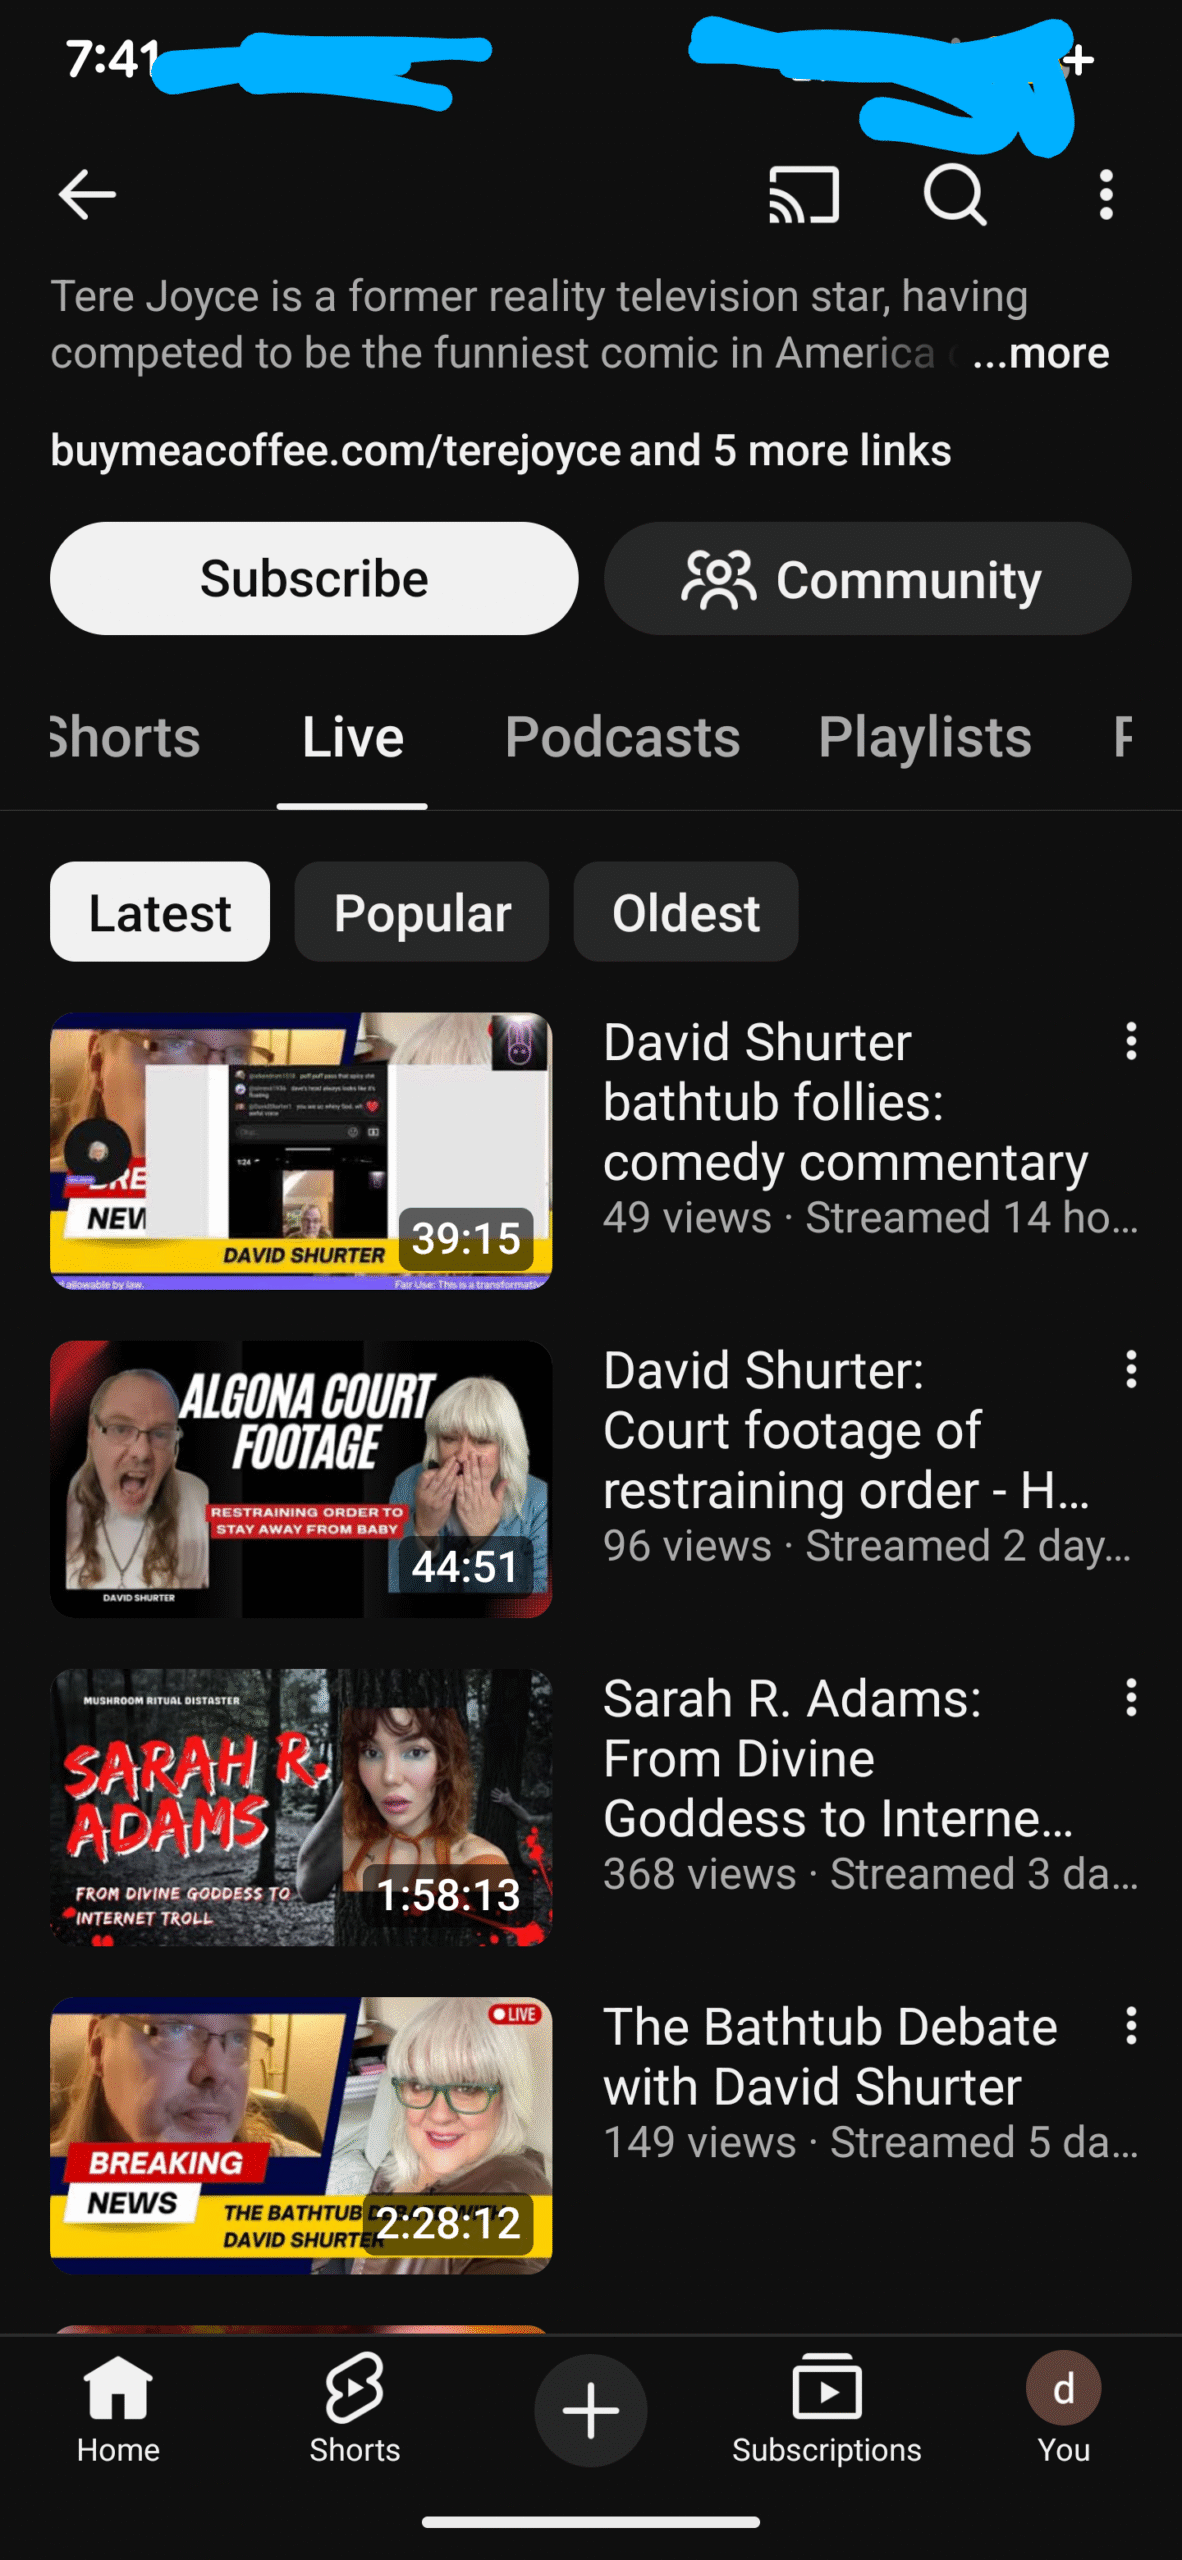Play the Algona Court Footage thumbnail
This screenshot has height=2560, width=1182.
(x=301, y=1479)
